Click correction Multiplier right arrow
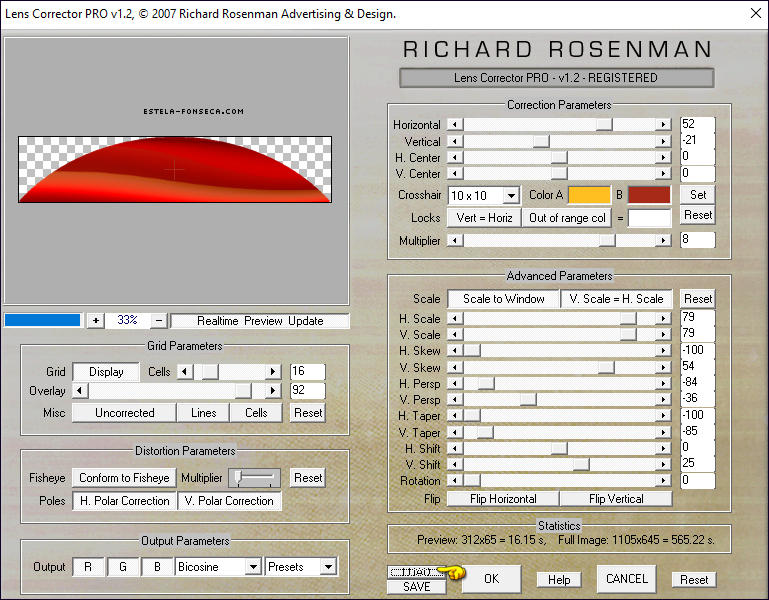 (663, 240)
